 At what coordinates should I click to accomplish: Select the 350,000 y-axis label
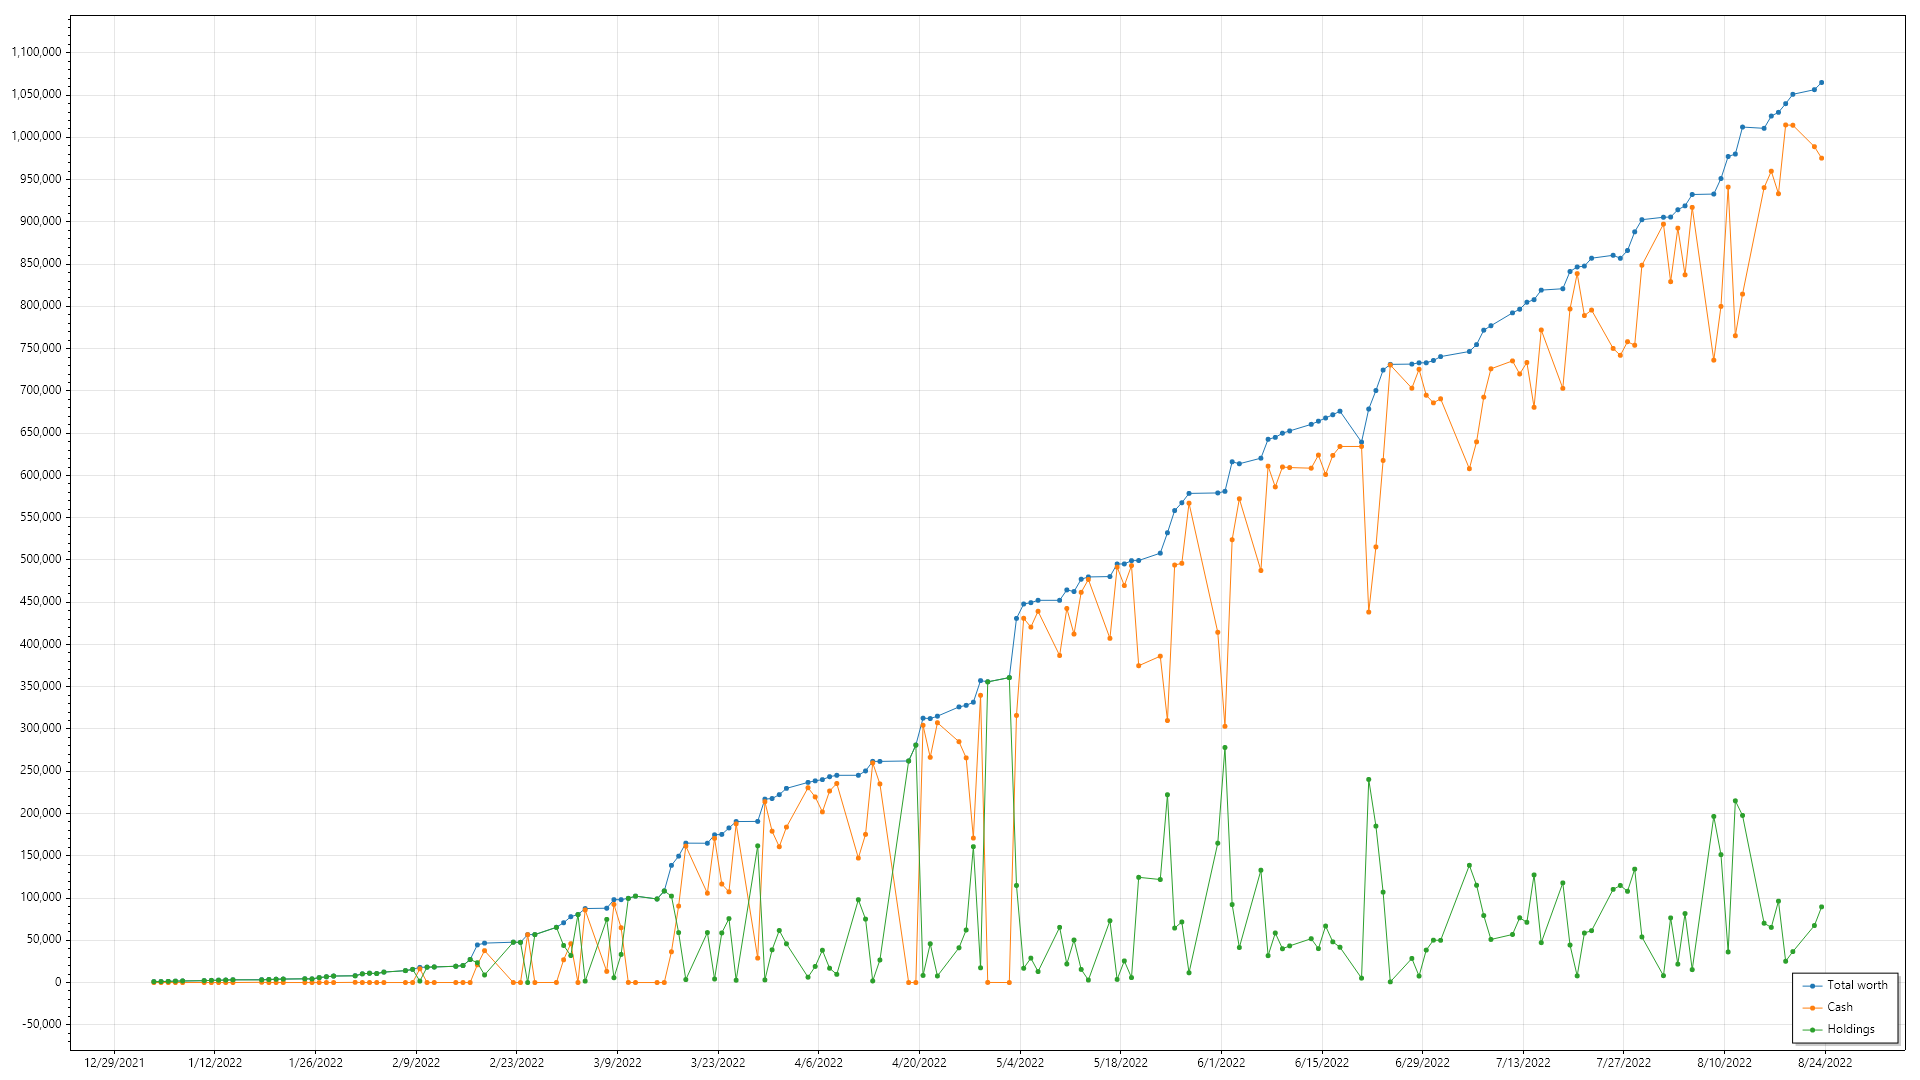tap(41, 686)
